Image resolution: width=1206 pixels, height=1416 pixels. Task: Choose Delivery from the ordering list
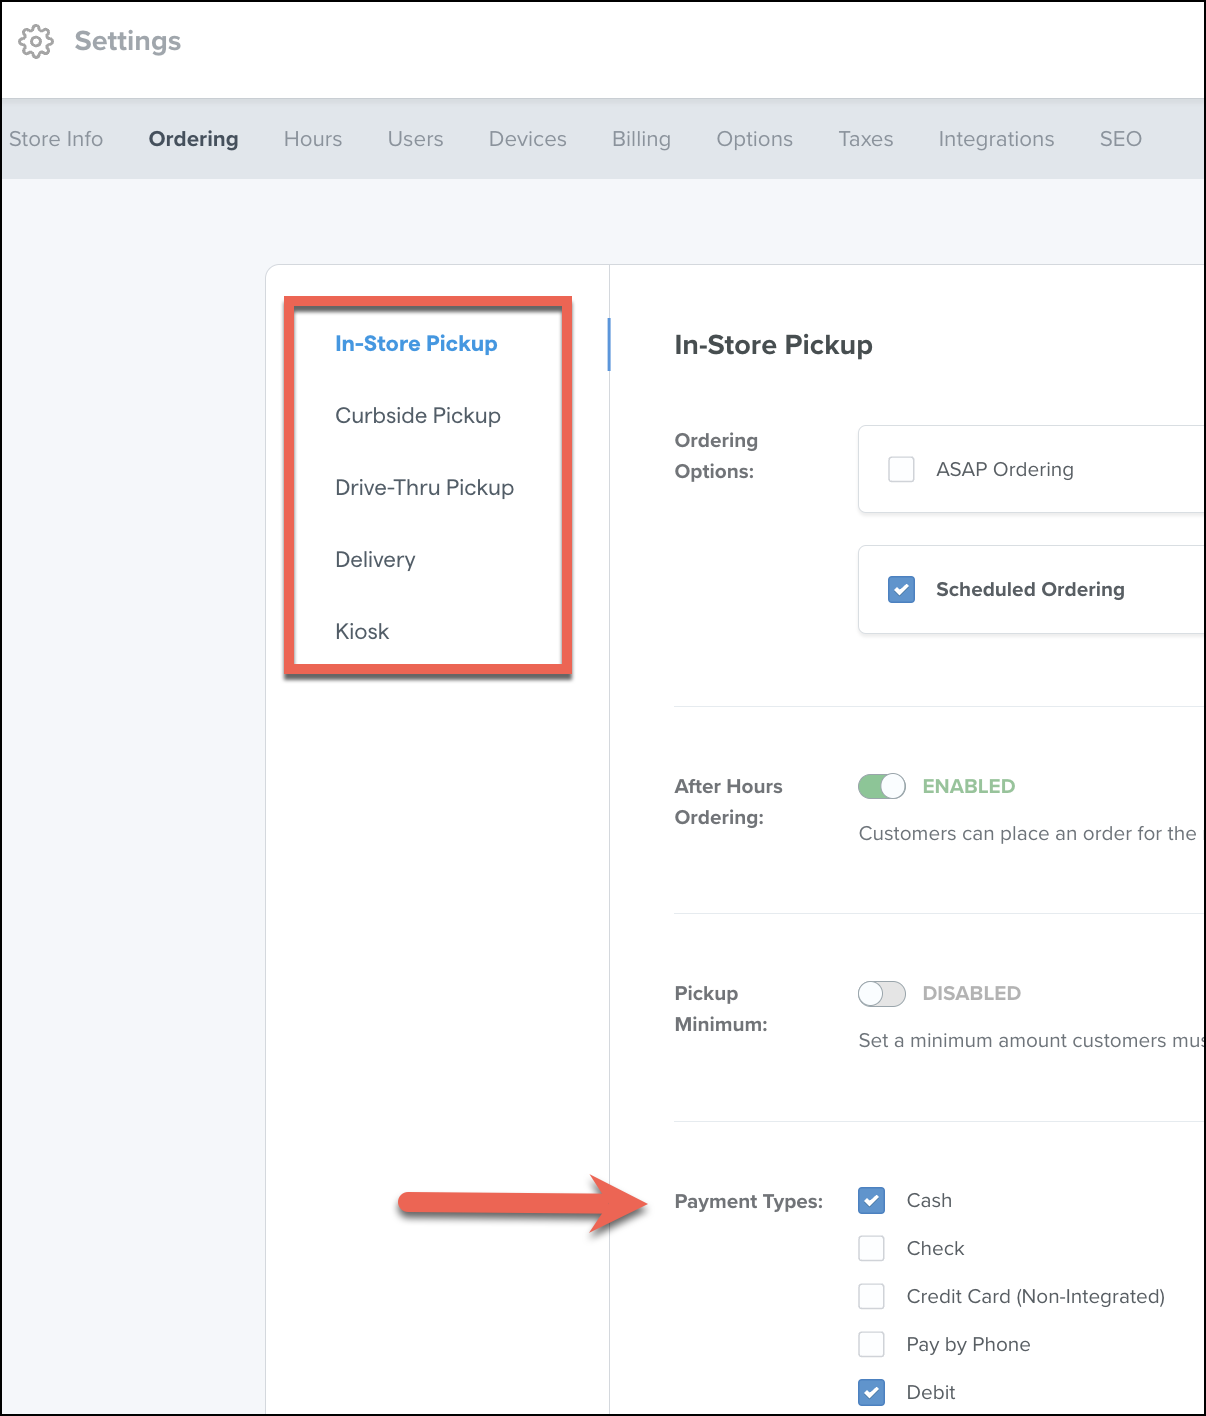(375, 559)
